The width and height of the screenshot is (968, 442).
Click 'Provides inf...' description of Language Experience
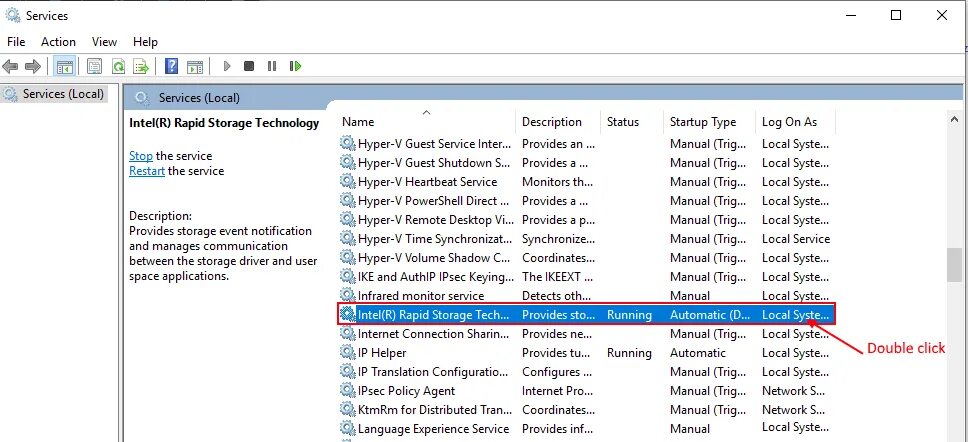click(x=556, y=428)
